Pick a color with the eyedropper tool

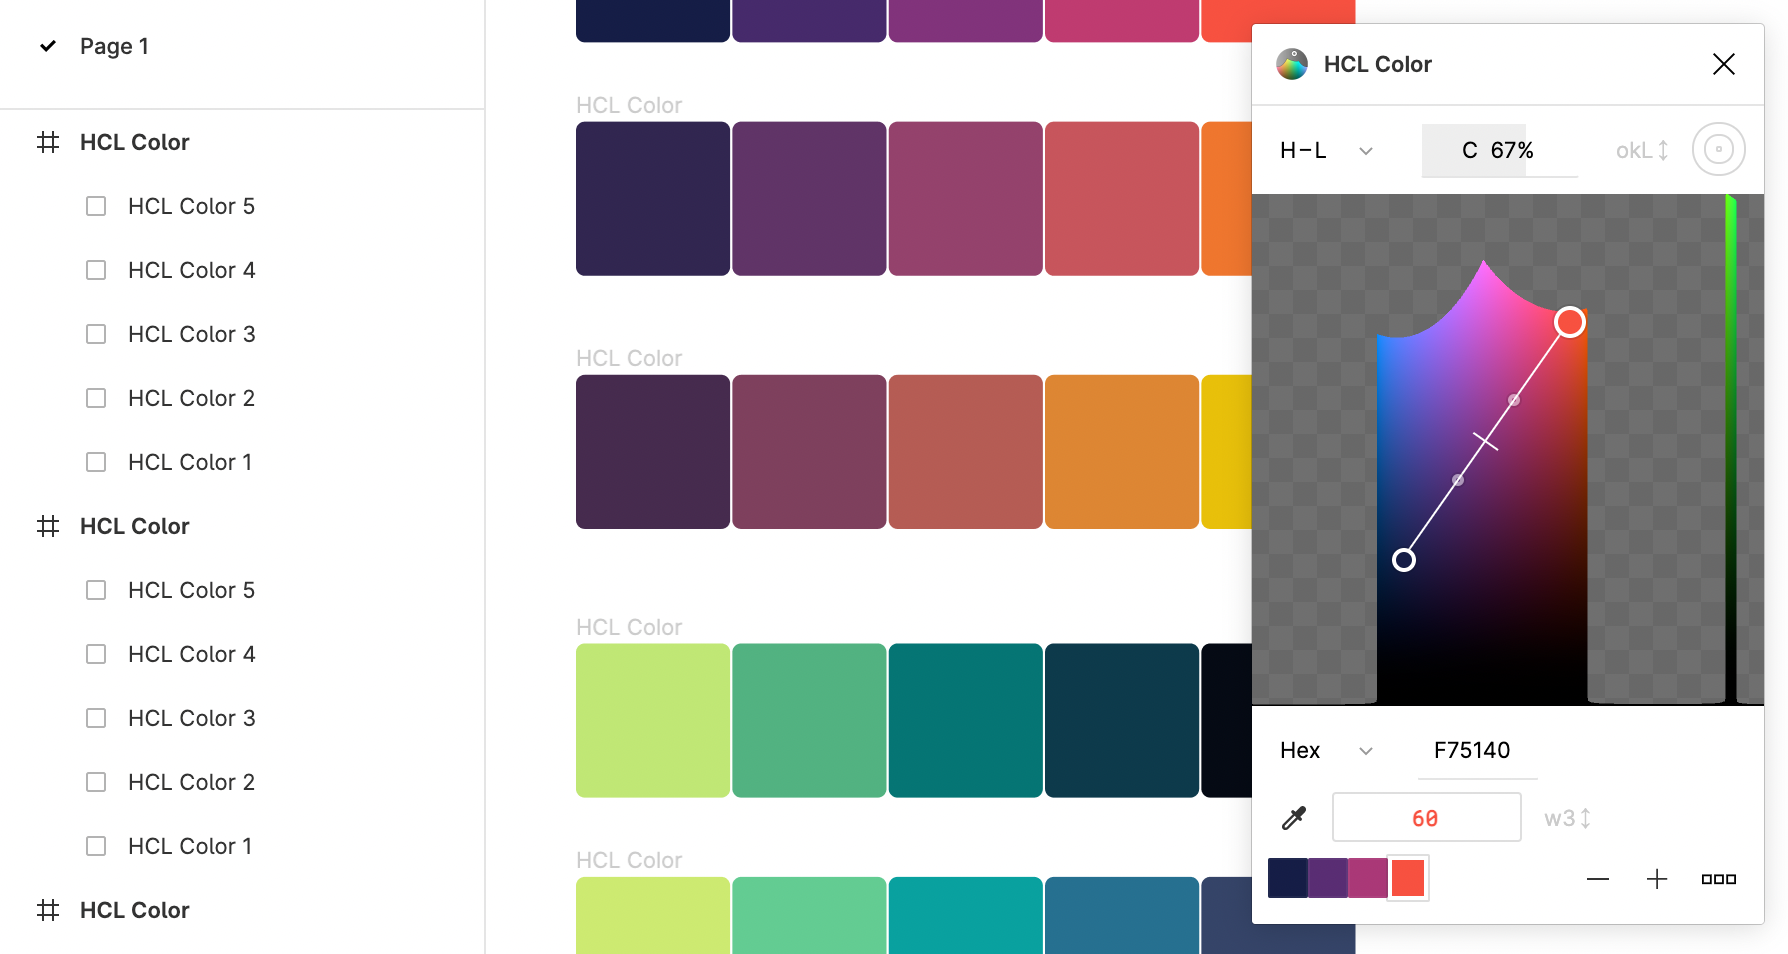[x=1294, y=819]
